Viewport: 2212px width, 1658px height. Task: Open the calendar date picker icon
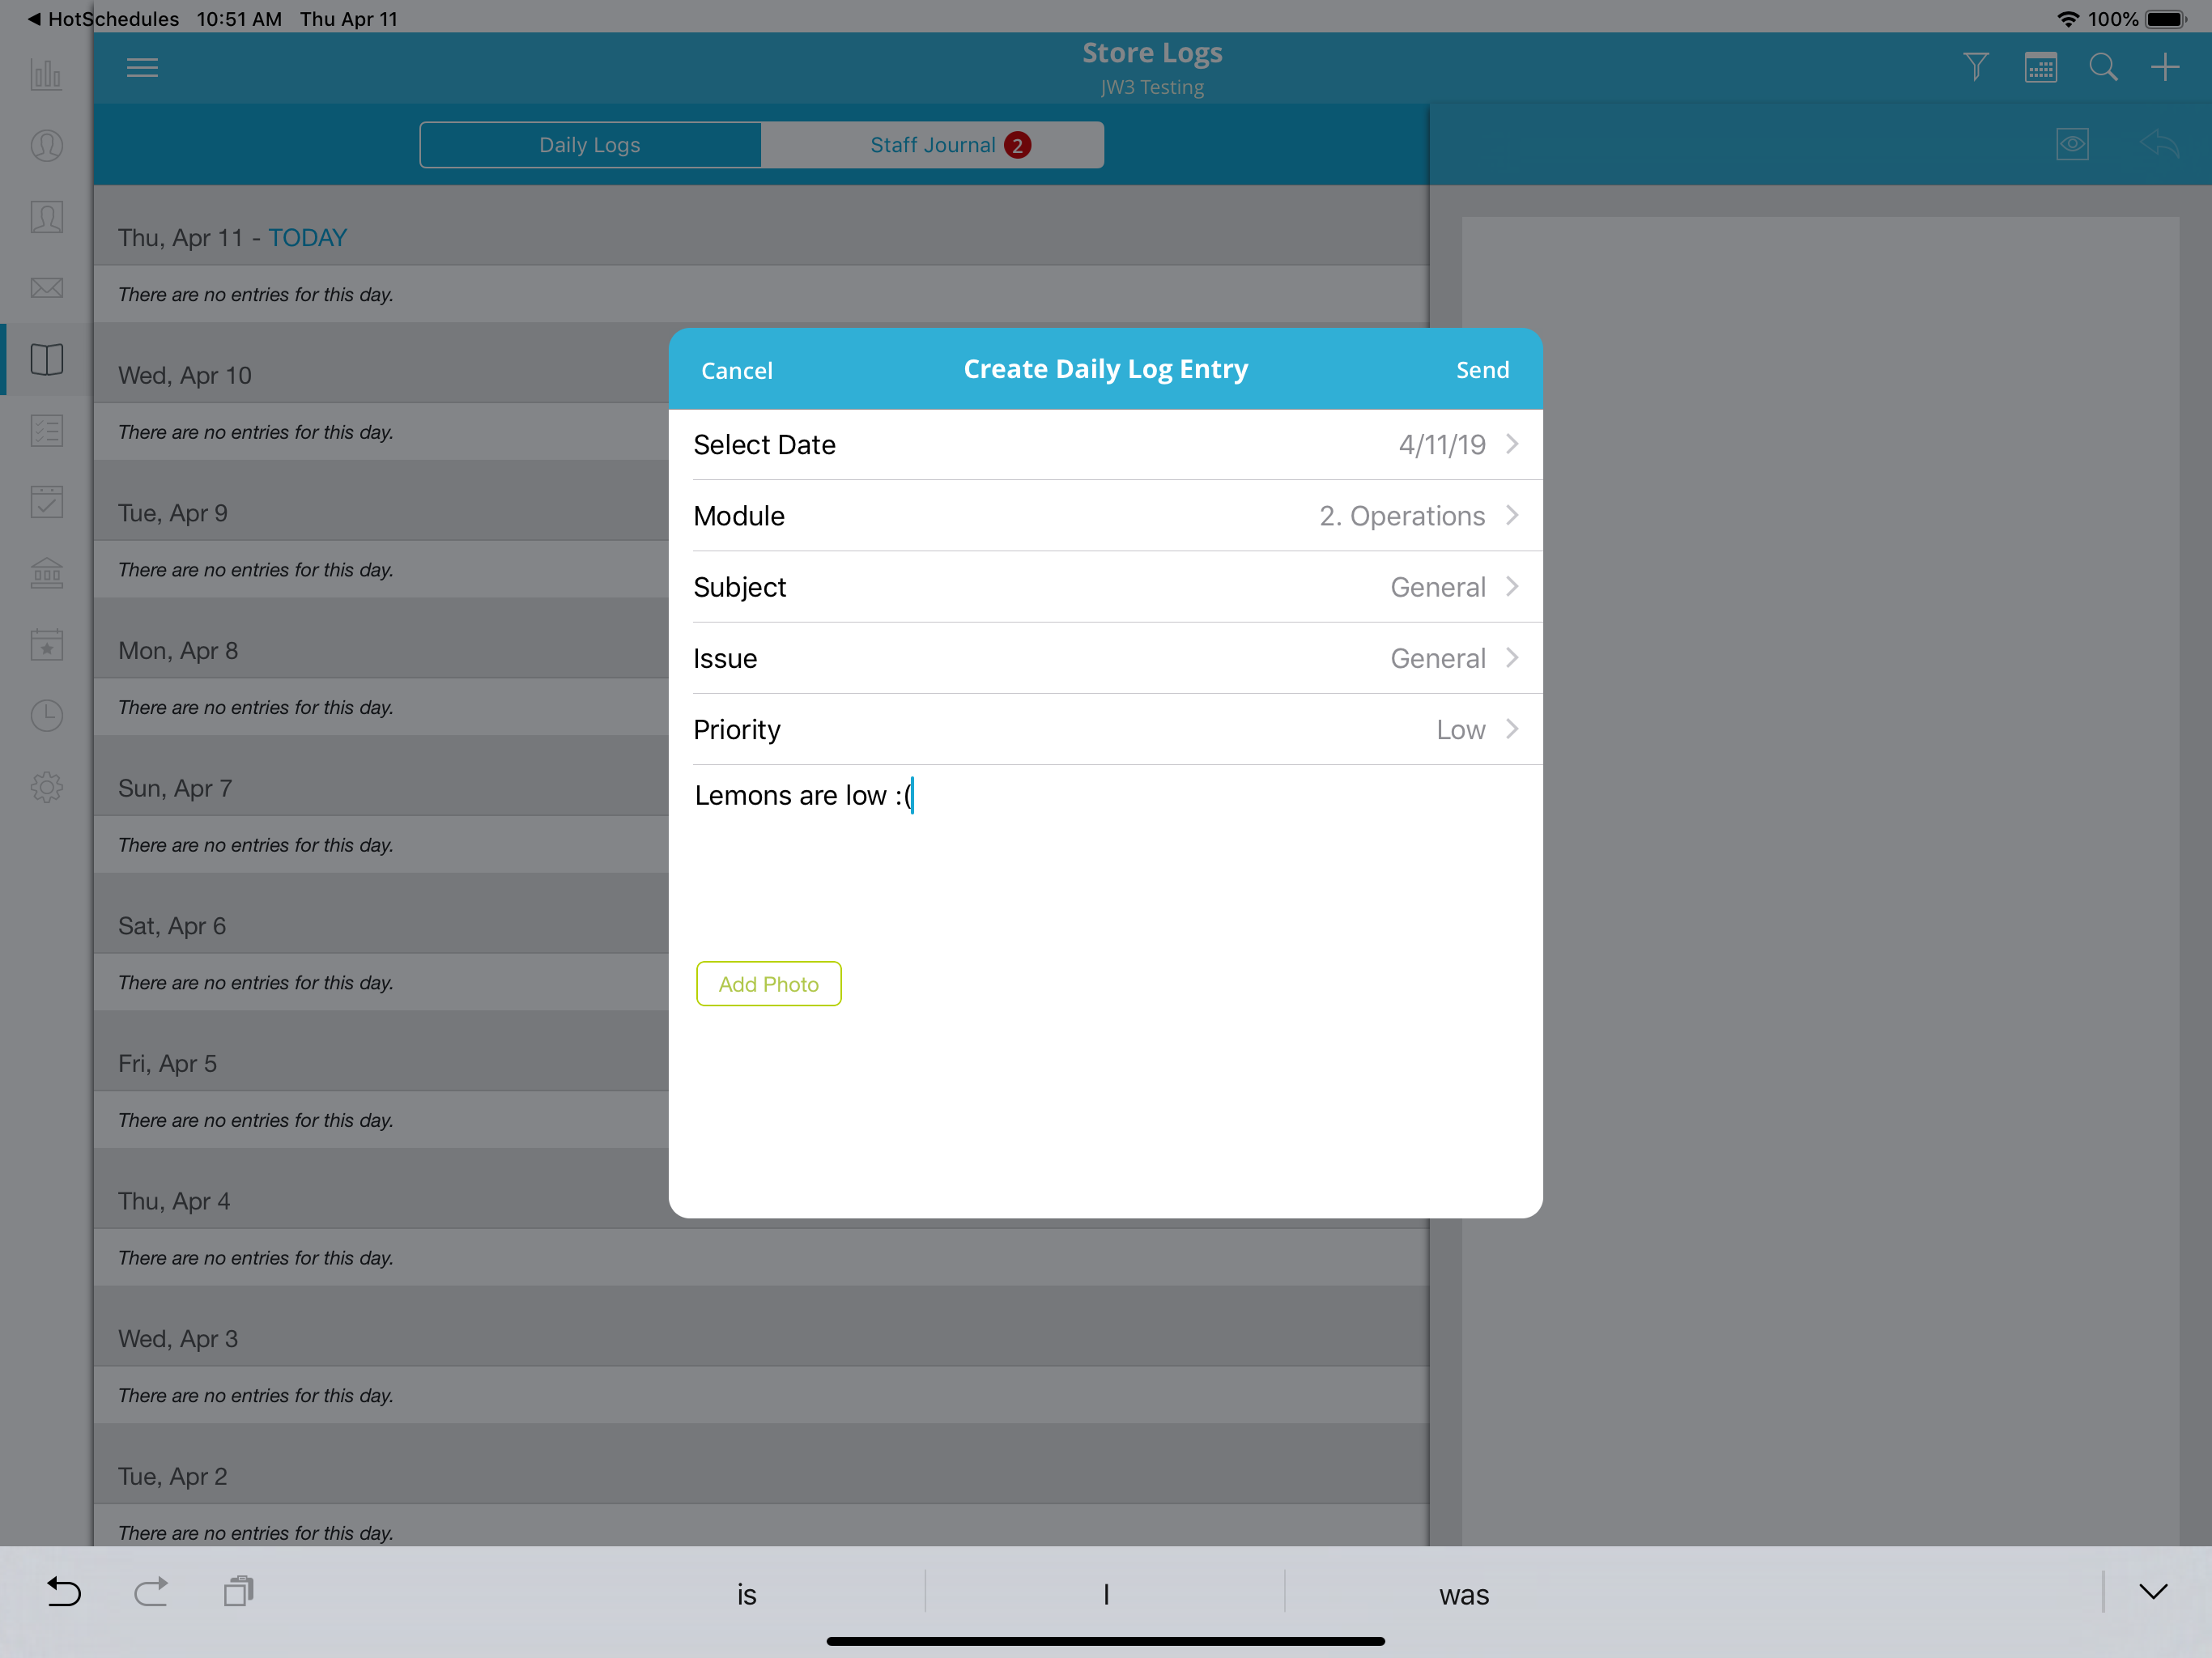(2040, 67)
